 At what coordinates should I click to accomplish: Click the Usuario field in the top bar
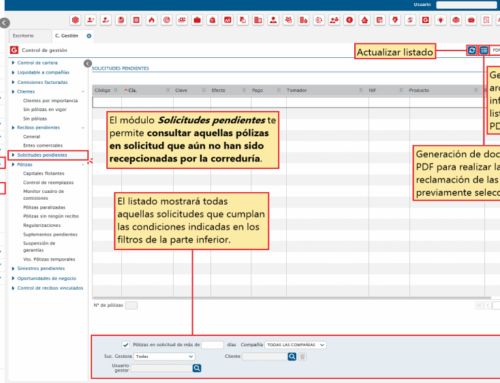coord(467,5)
